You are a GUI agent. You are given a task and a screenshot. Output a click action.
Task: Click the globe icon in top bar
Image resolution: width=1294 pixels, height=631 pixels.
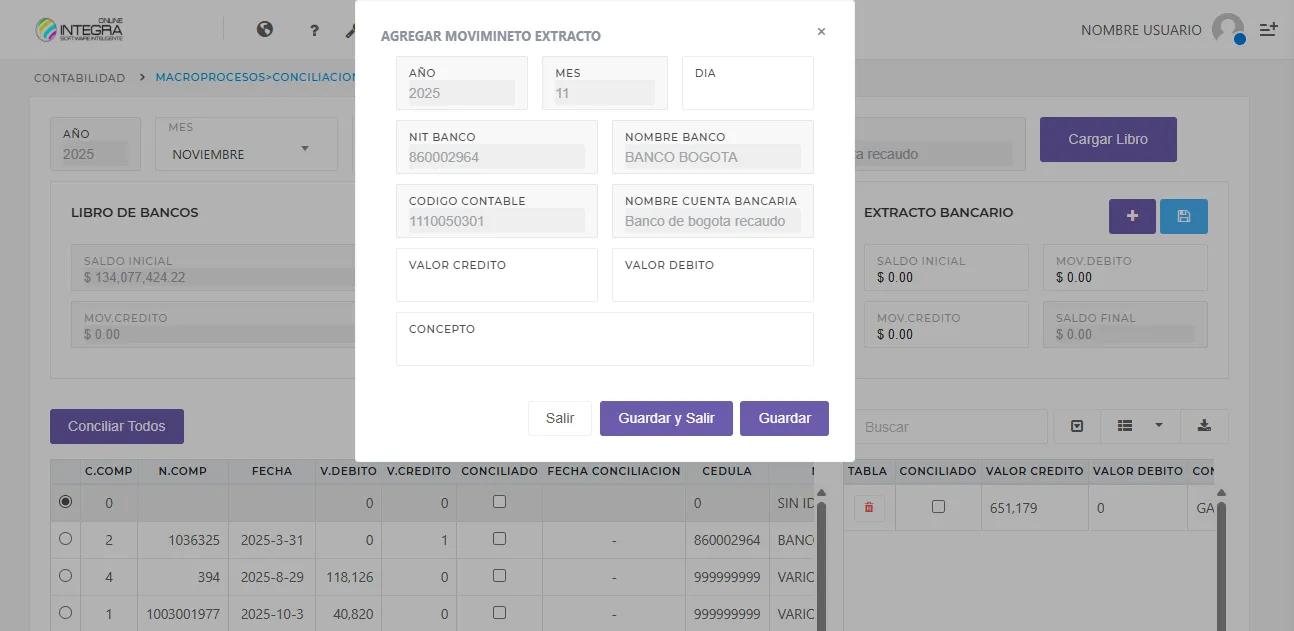265,30
